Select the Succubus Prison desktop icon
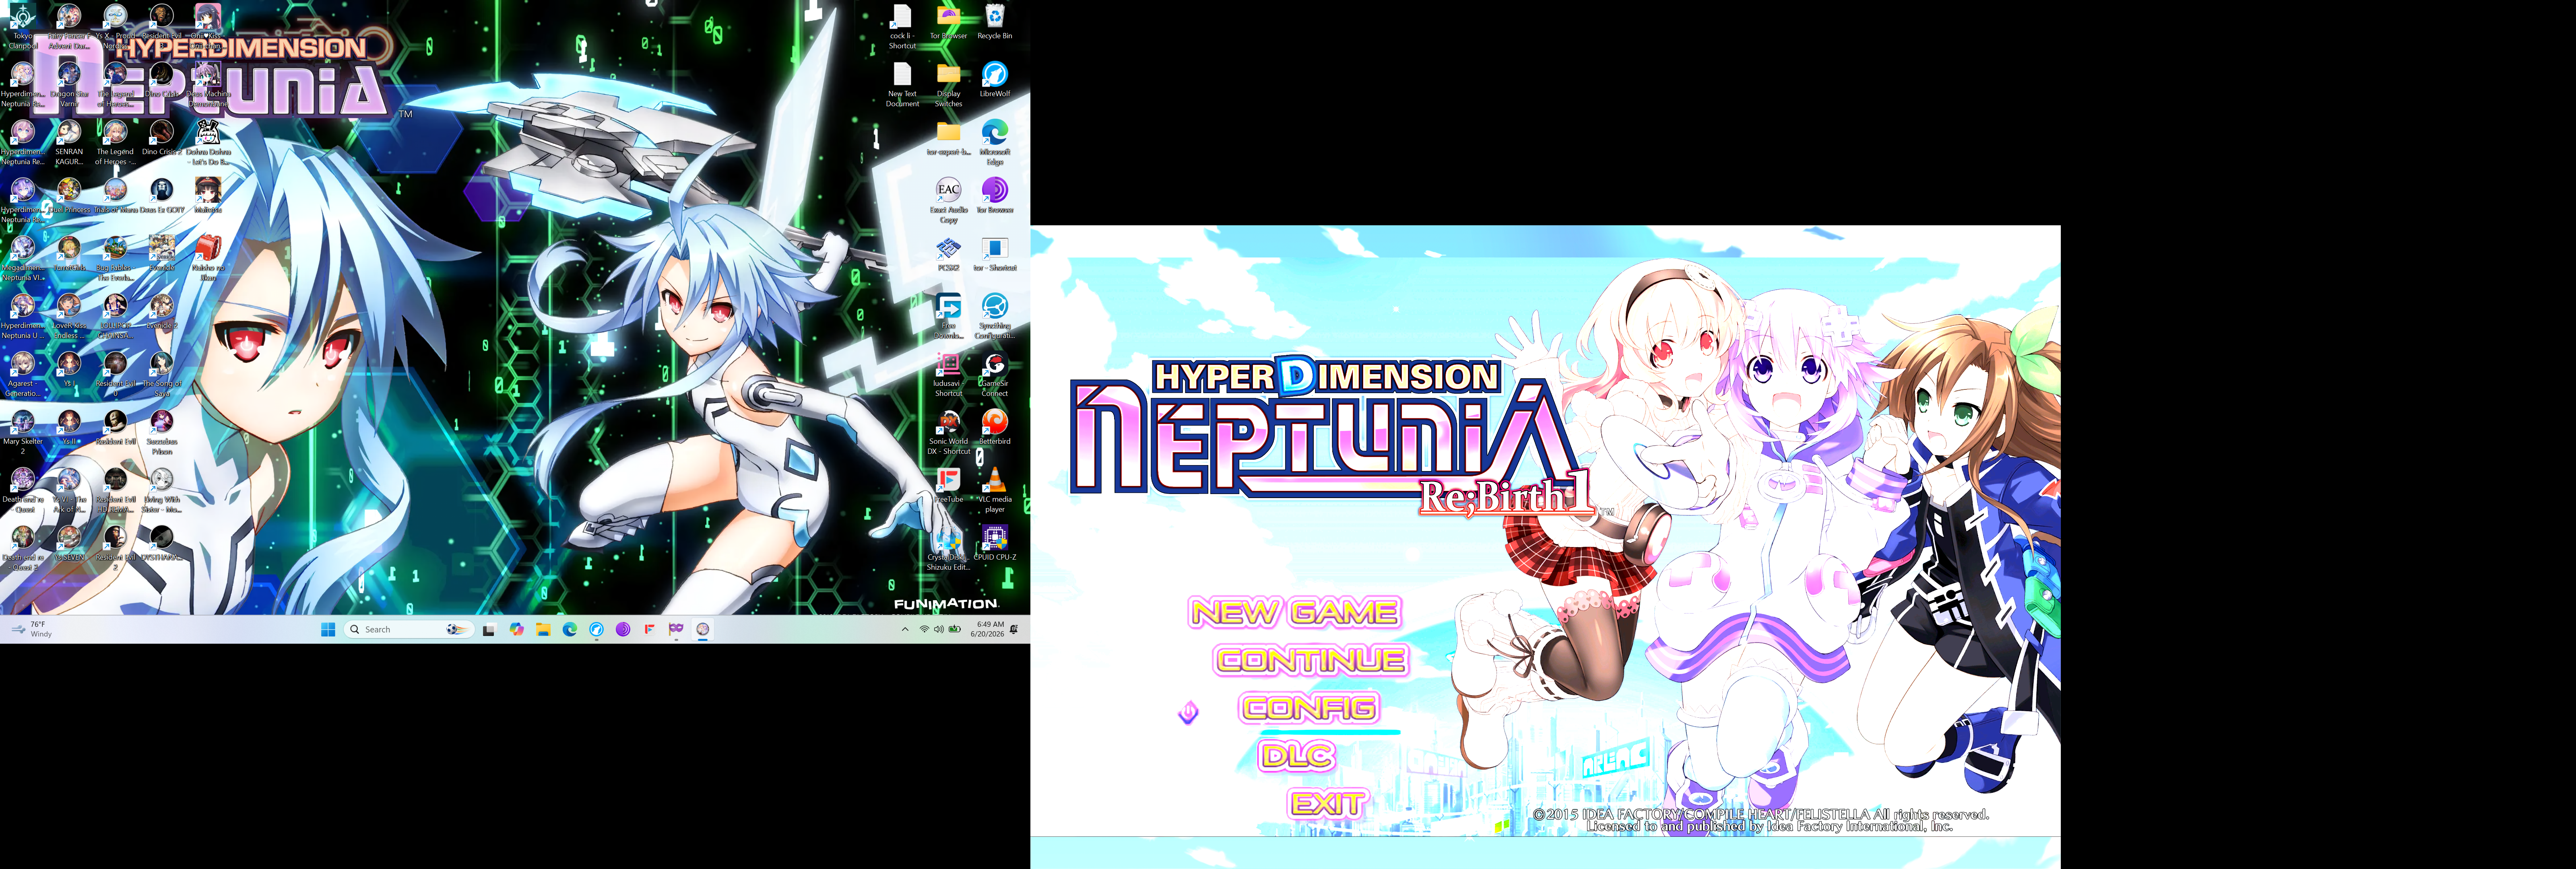 [x=161, y=432]
